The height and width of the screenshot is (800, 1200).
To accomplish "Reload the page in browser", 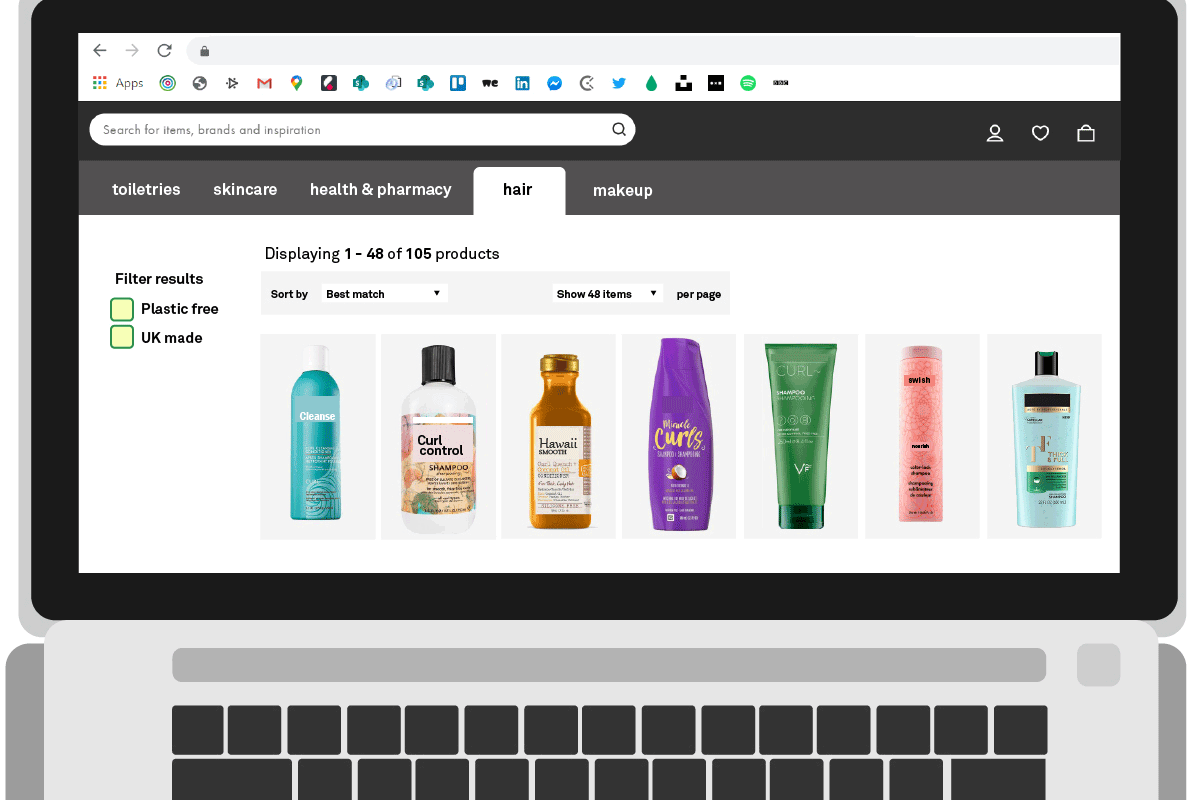I will point(165,51).
